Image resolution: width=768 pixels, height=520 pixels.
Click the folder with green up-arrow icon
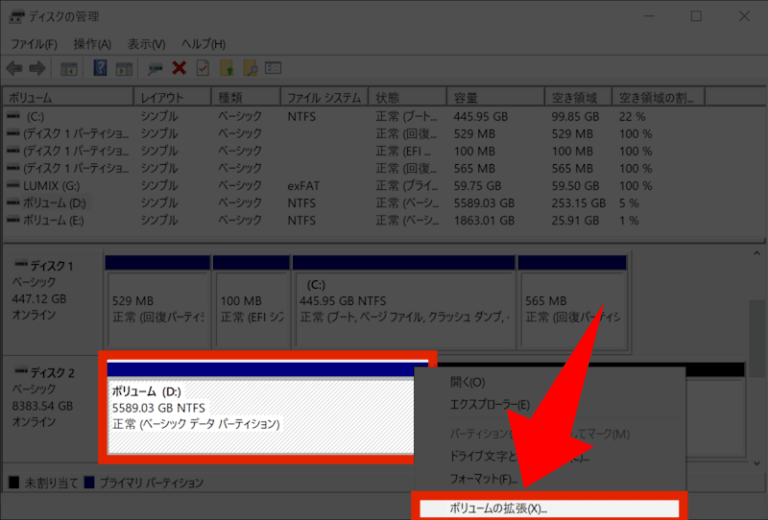(x=227, y=68)
